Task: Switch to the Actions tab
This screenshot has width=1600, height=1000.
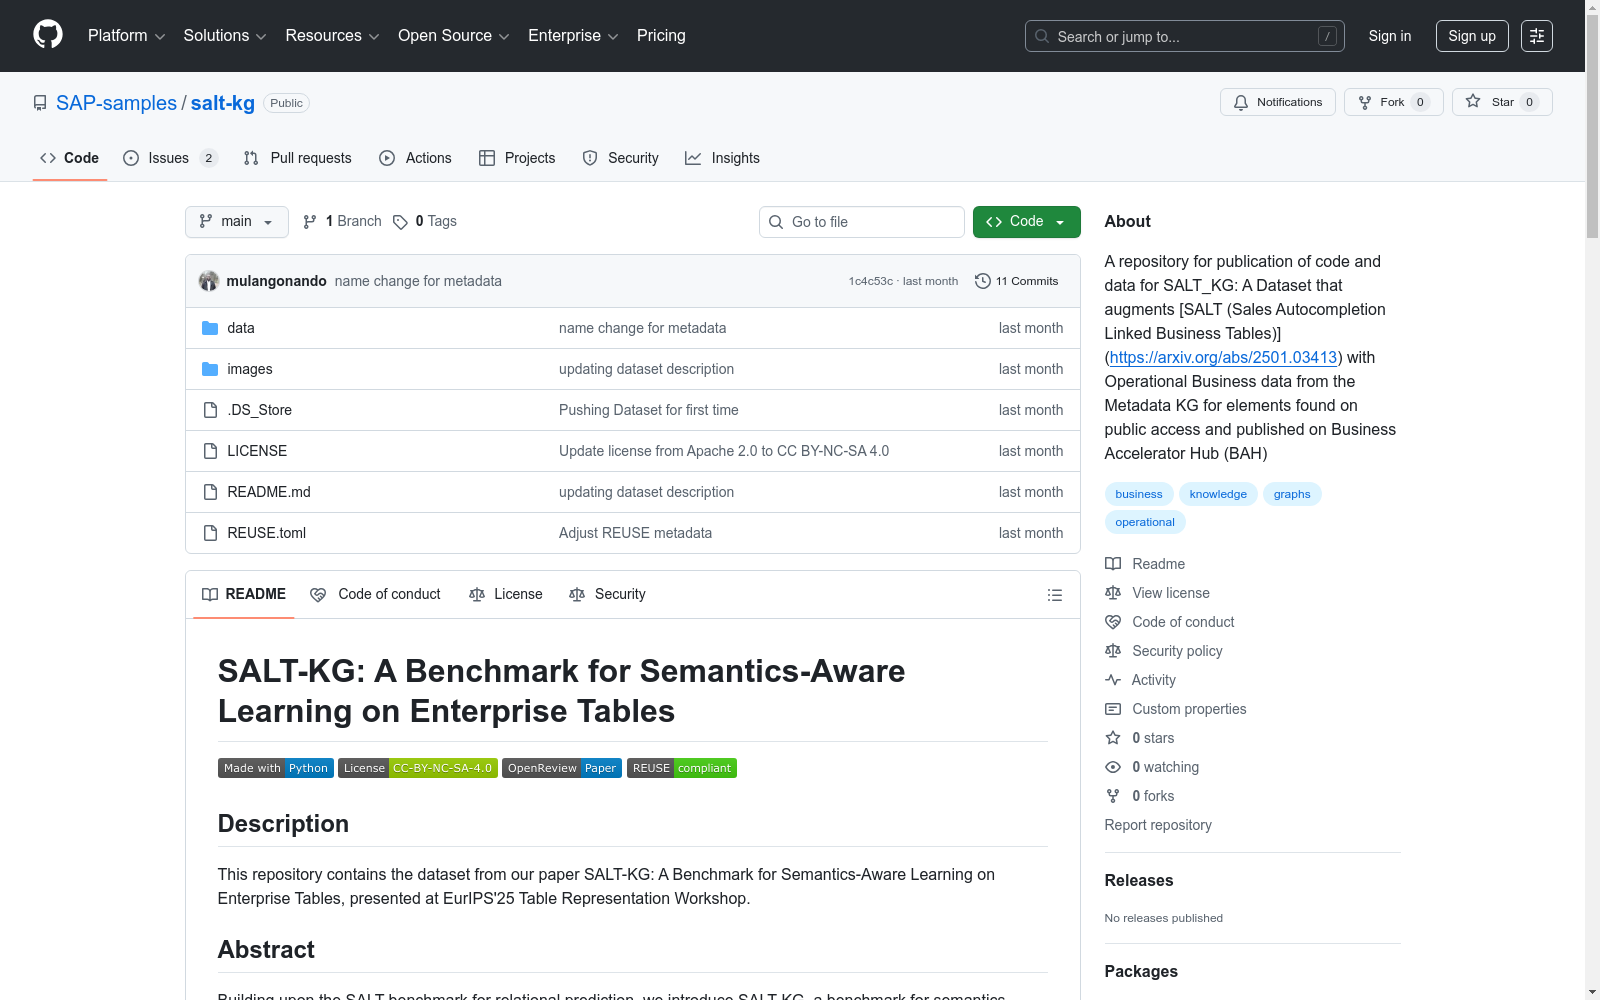Action: click(415, 158)
